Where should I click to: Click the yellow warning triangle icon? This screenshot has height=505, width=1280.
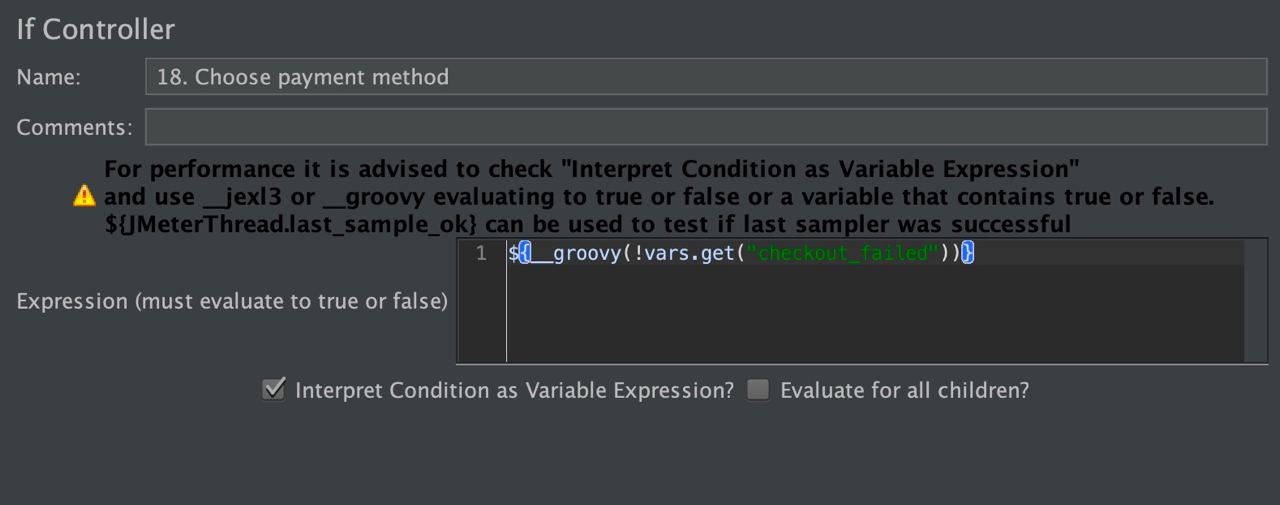(85, 196)
